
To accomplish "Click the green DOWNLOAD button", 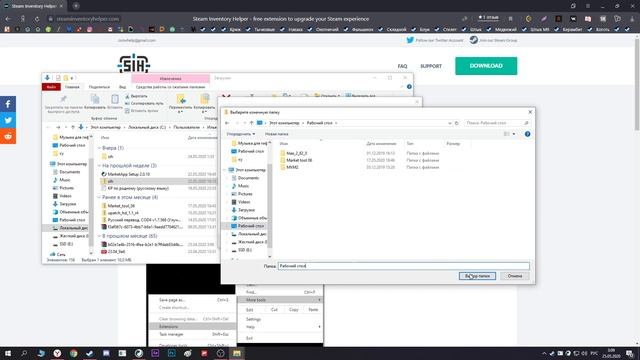I will tap(486, 66).
